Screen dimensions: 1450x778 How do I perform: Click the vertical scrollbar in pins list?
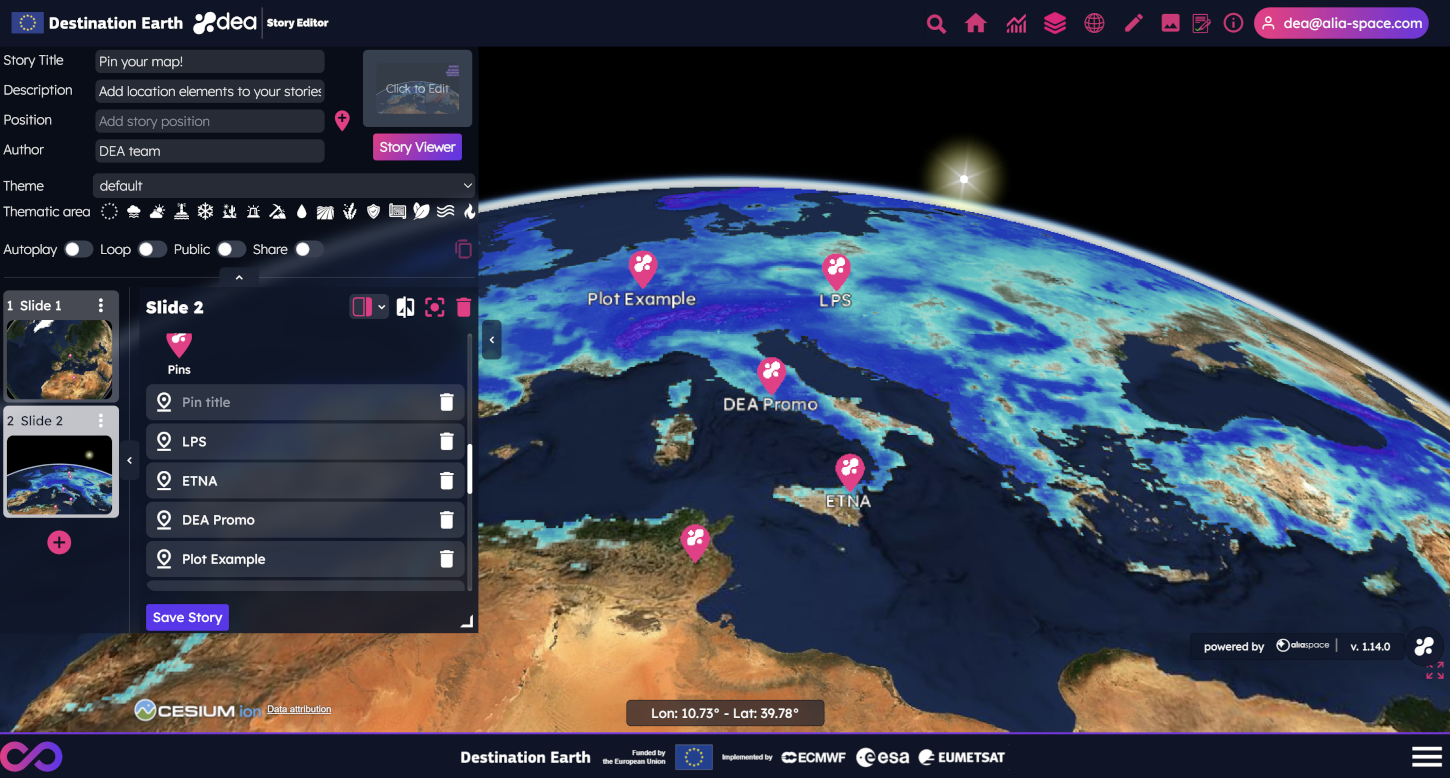[x=469, y=468]
